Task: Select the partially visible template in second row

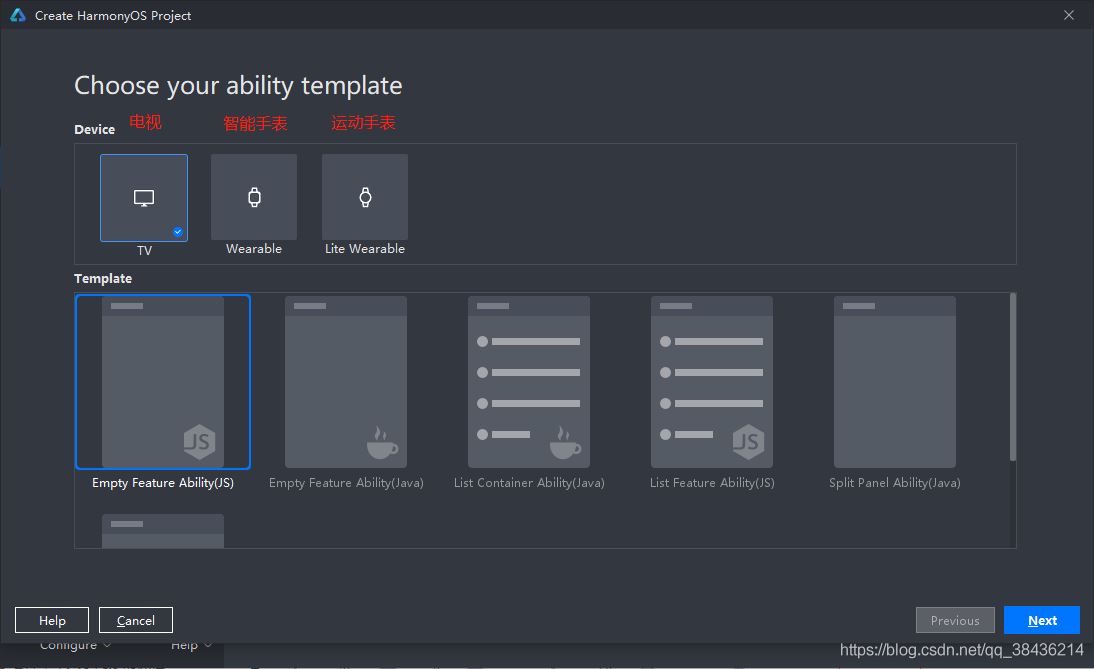Action: [163, 531]
